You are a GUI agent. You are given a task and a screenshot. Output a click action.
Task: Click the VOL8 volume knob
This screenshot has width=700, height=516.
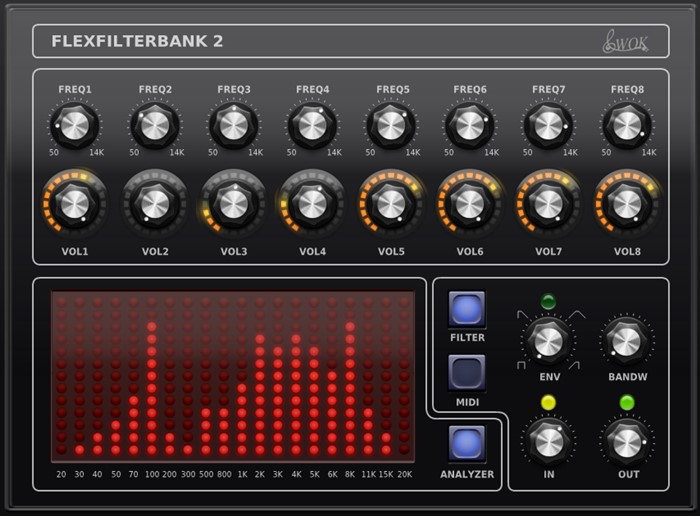click(627, 203)
